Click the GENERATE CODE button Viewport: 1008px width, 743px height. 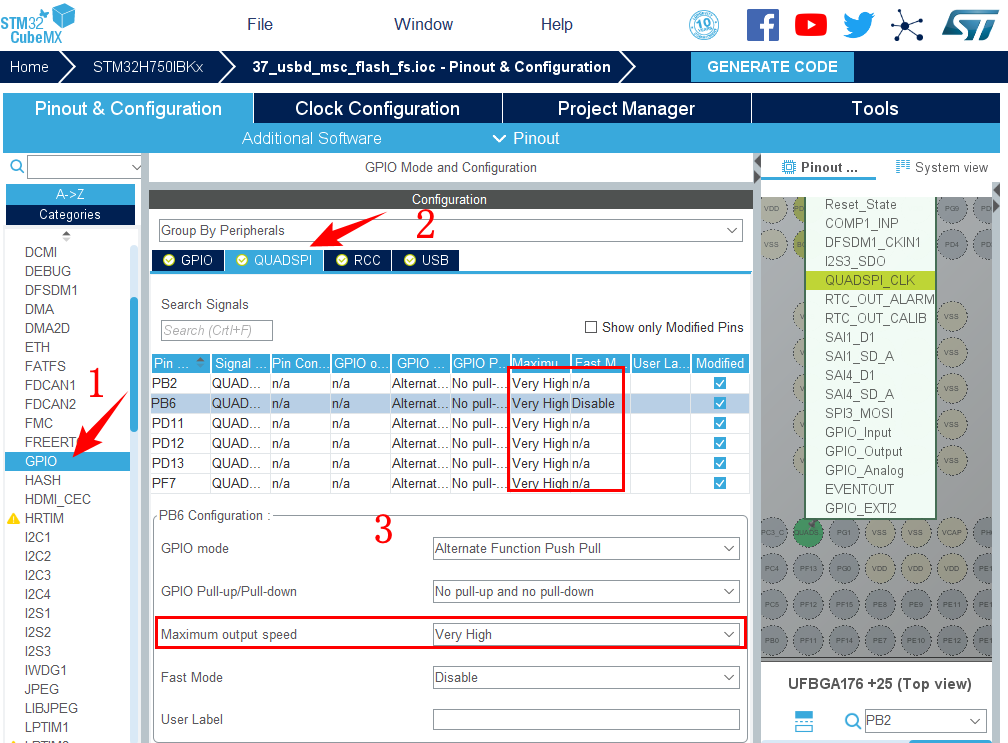772,67
